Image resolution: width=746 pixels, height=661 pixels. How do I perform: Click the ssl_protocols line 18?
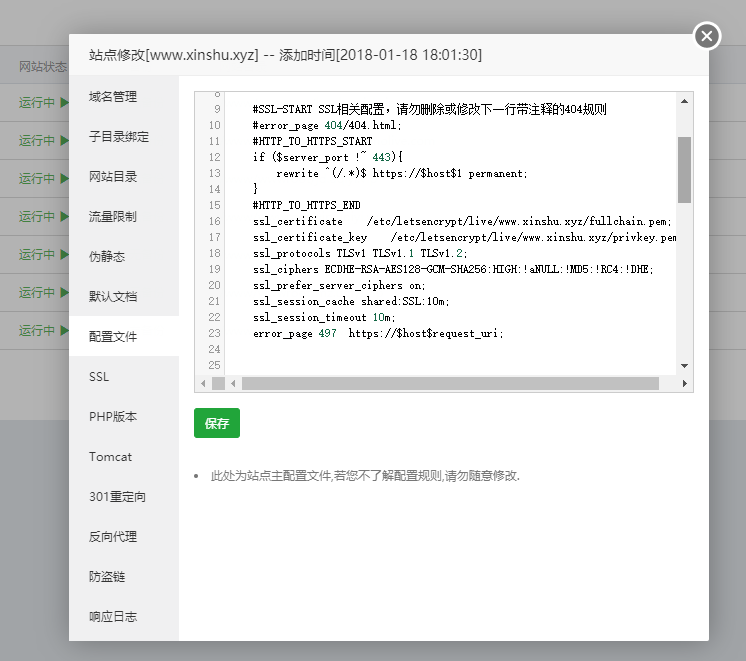(x=360, y=253)
